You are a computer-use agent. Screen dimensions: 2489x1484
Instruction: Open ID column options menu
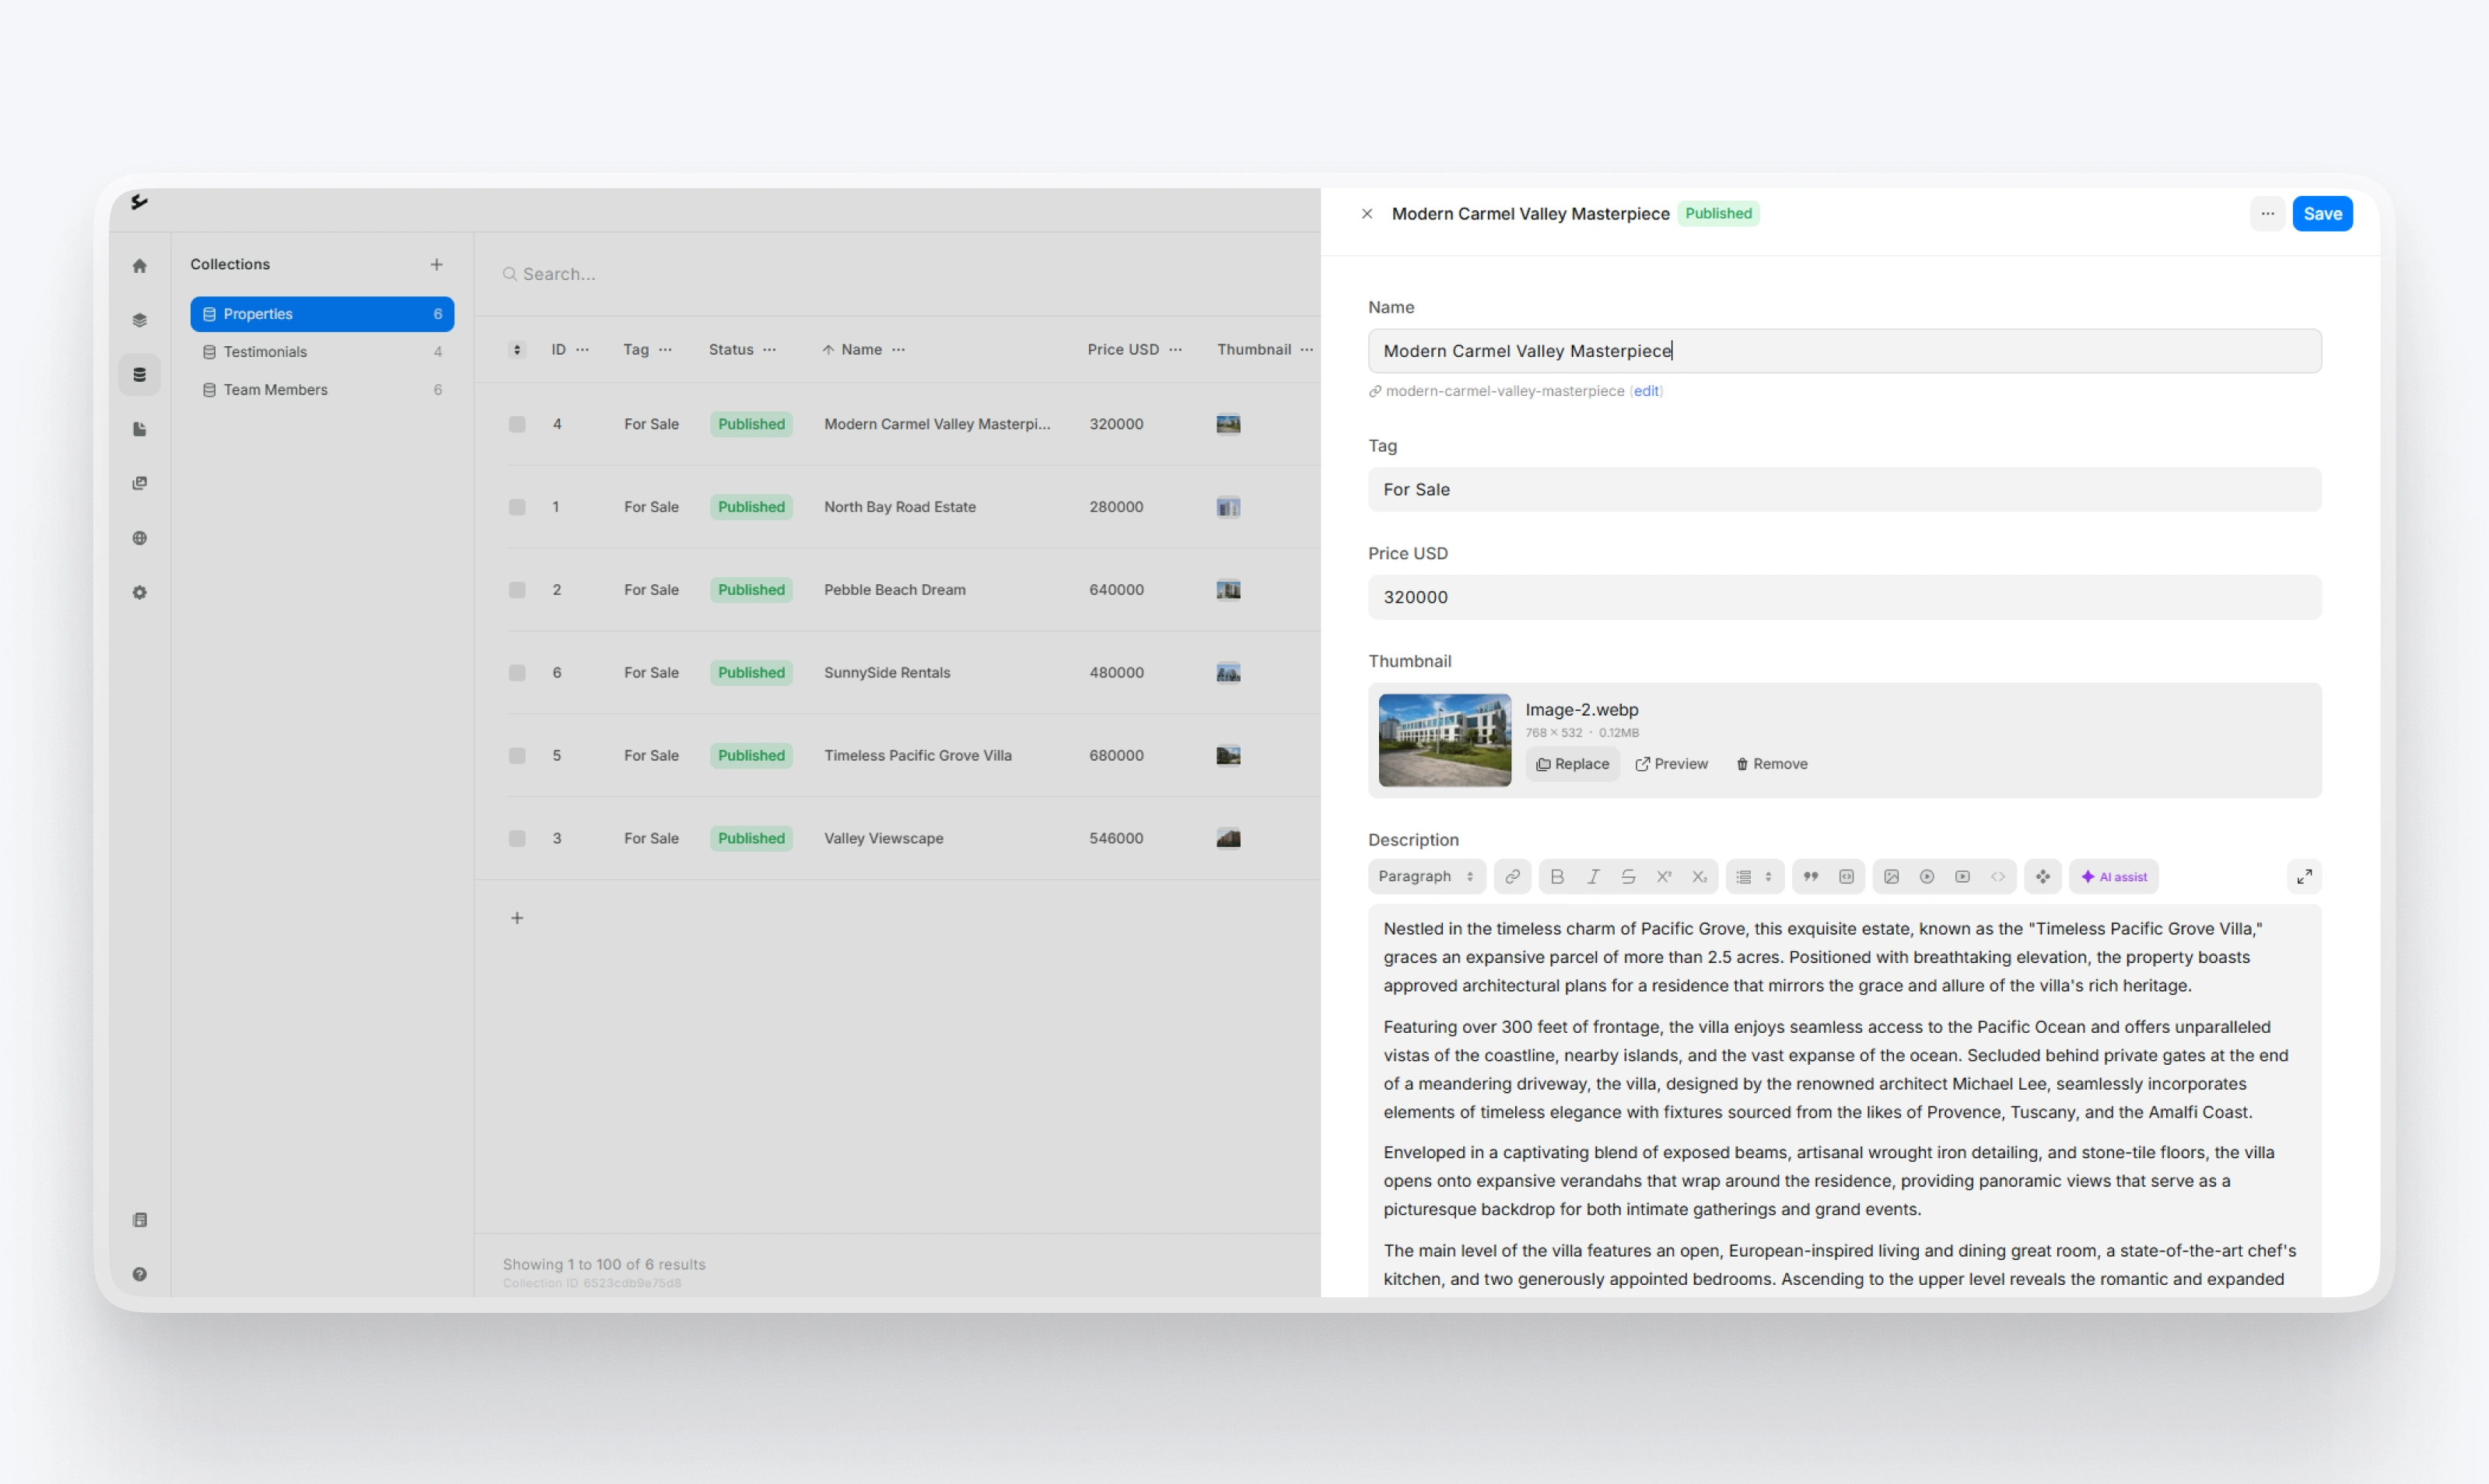click(x=583, y=350)
